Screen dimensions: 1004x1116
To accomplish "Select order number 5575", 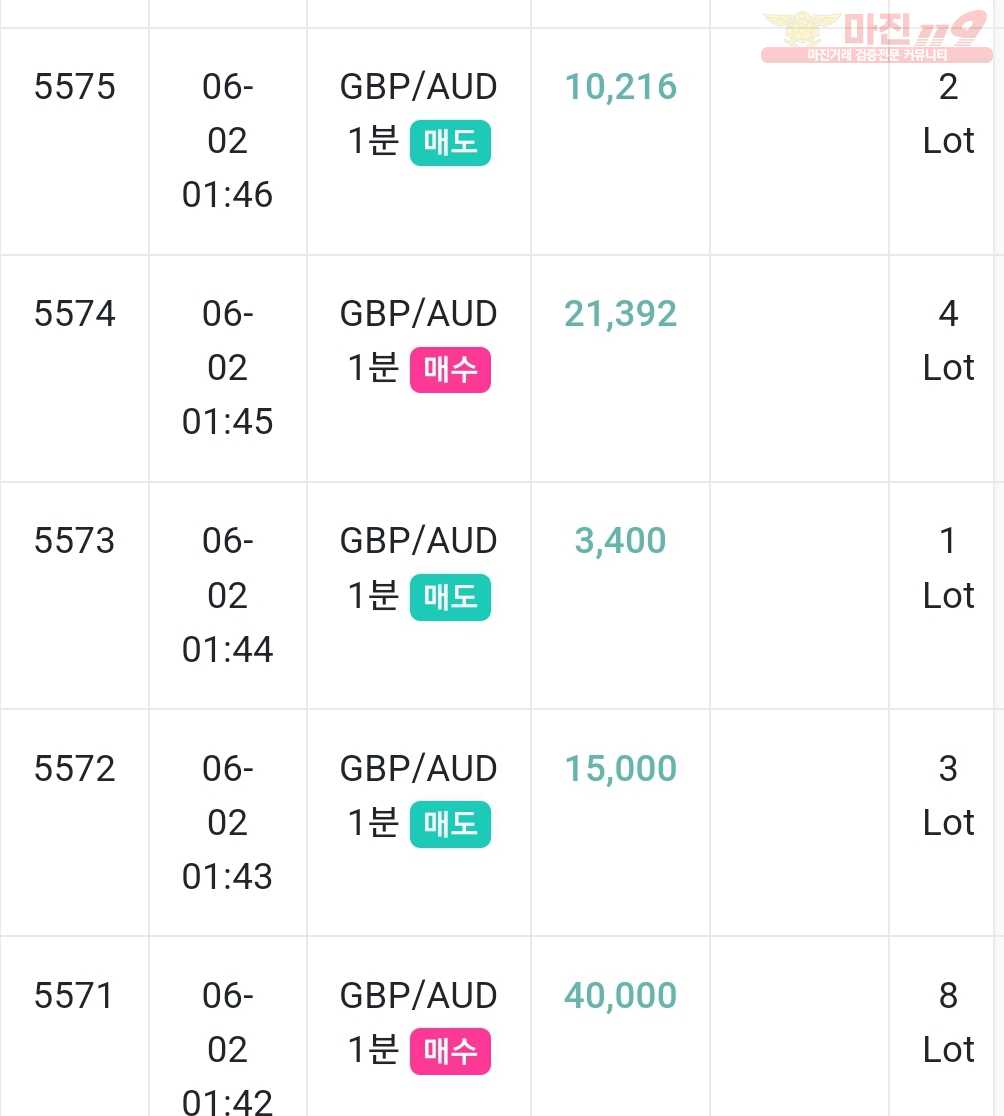I will (75, 87).
